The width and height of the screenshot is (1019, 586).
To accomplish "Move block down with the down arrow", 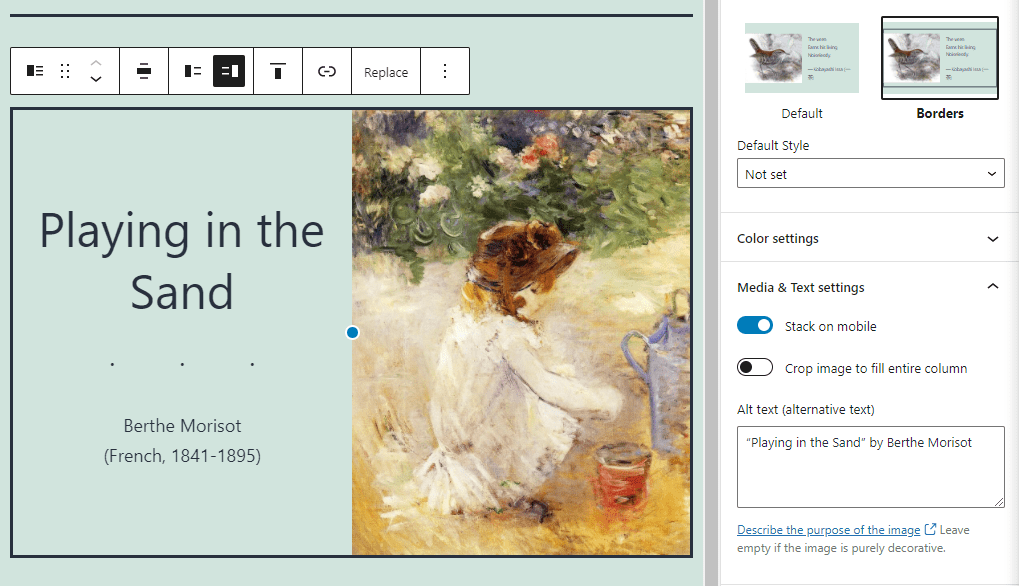I will click(96, 80).
